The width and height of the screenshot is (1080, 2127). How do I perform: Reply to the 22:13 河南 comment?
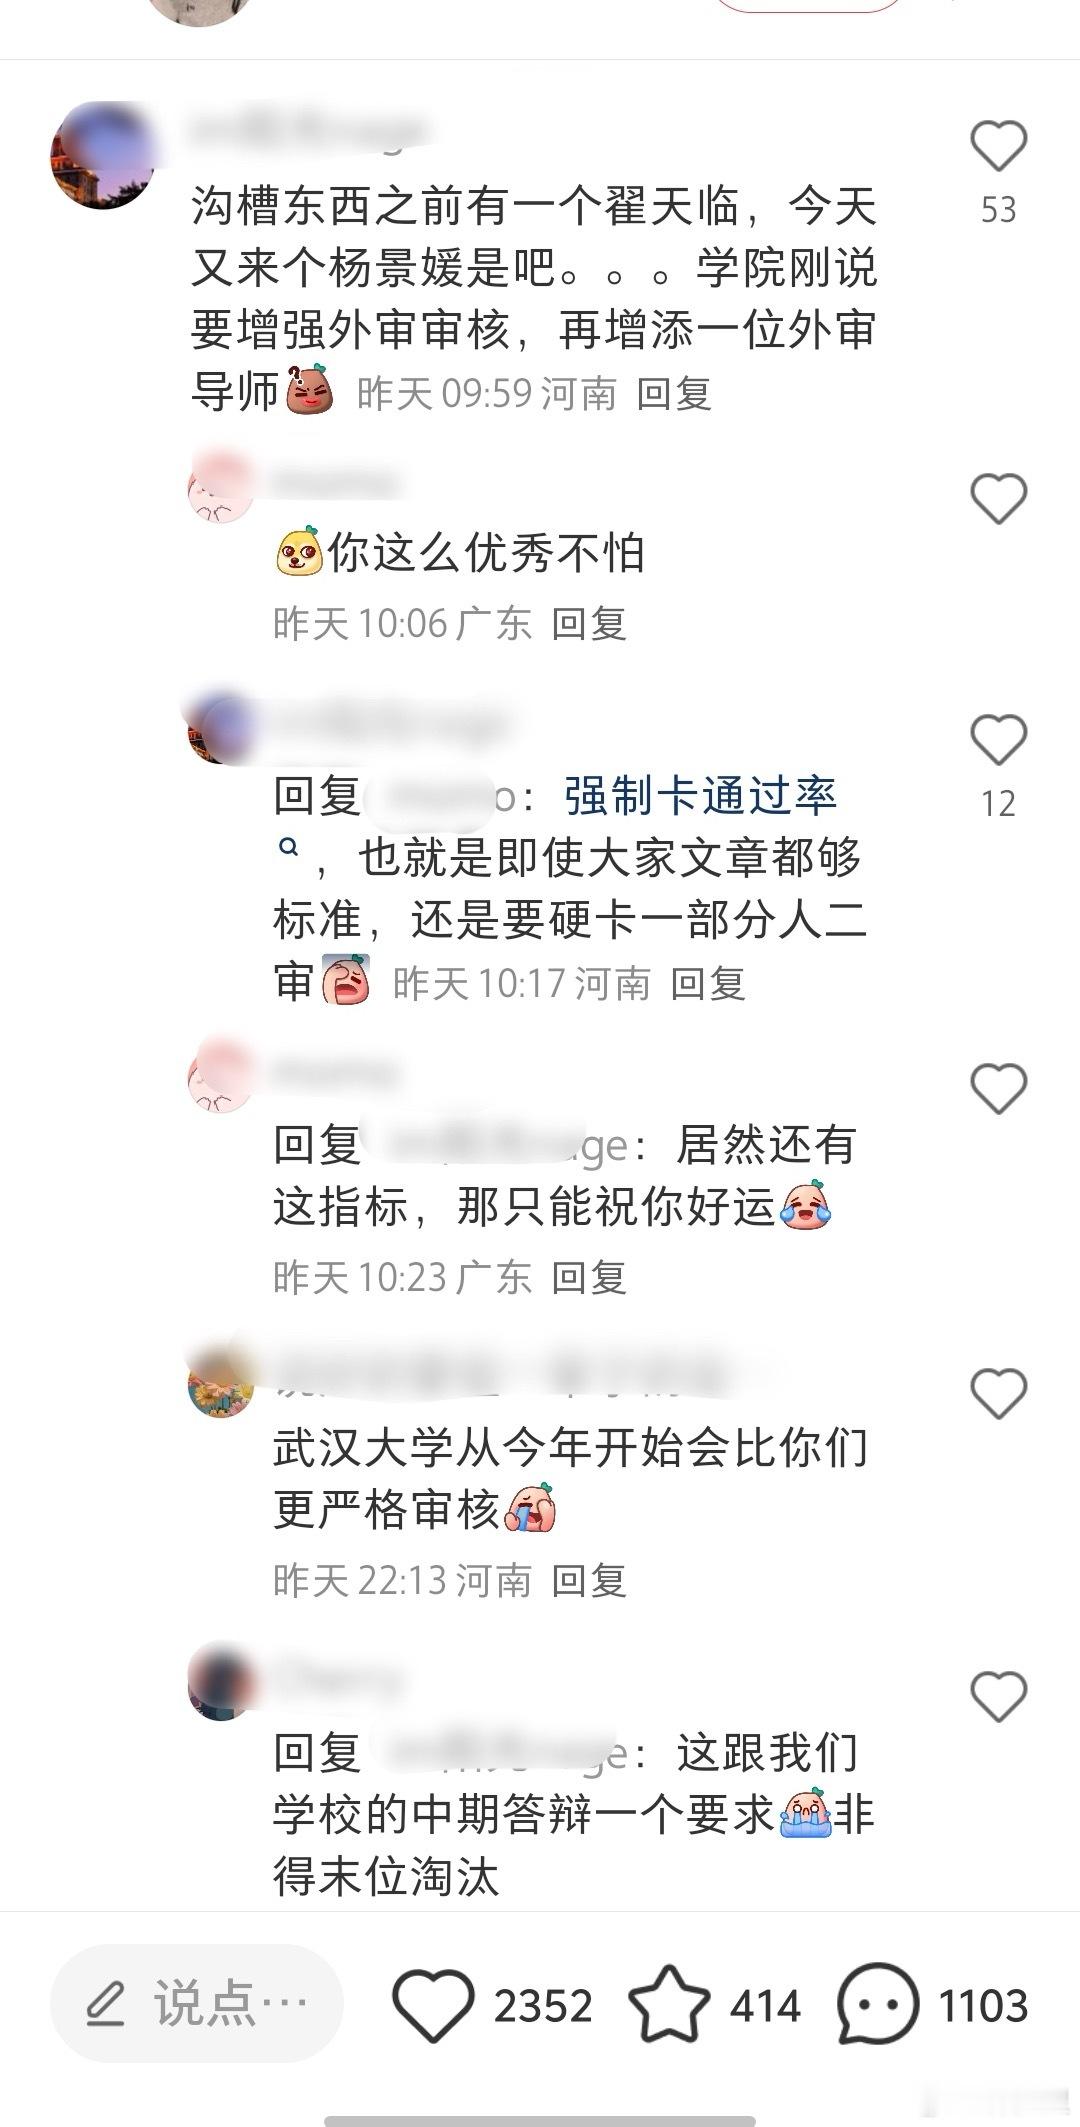(589, 1581)
